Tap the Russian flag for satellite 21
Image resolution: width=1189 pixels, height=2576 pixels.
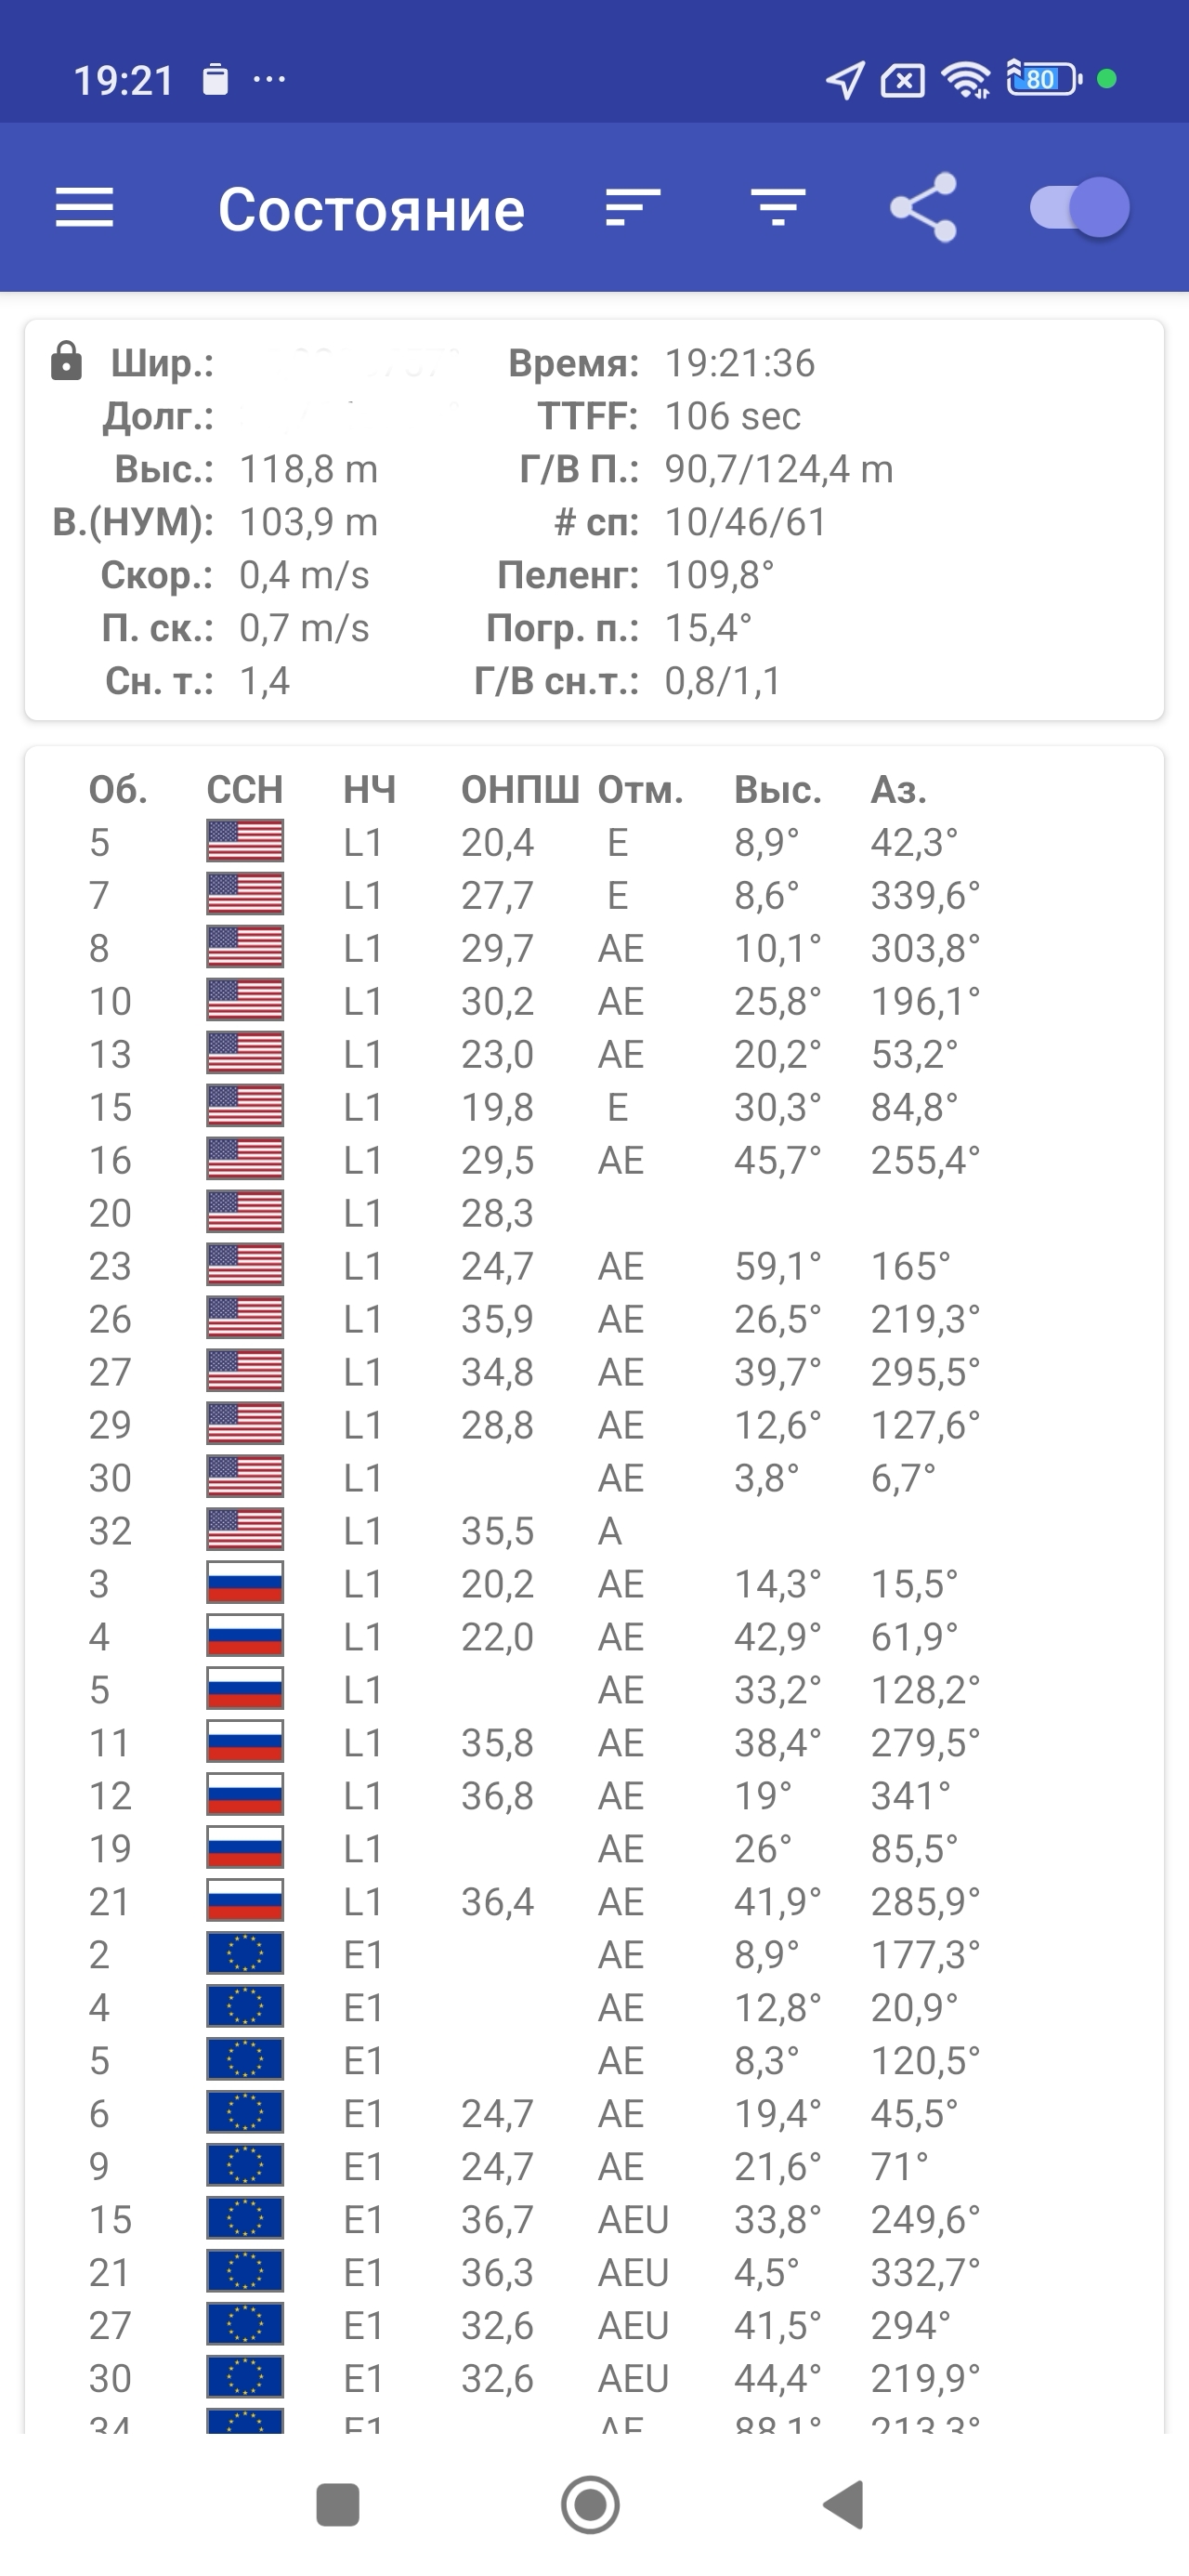245,1901
